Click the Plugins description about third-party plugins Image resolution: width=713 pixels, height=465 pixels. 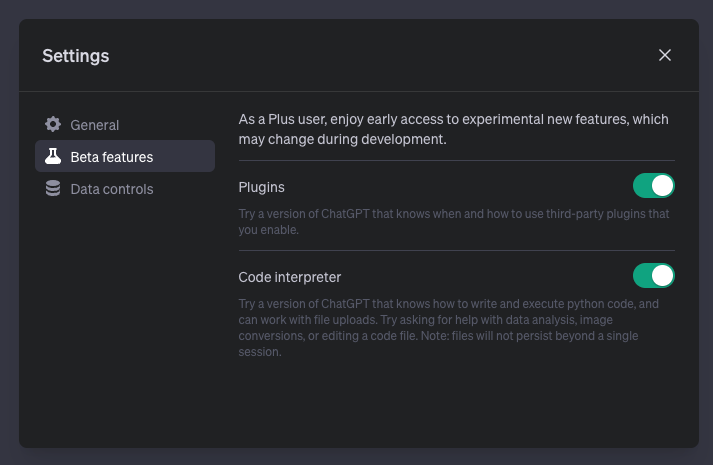pos(454,222)
